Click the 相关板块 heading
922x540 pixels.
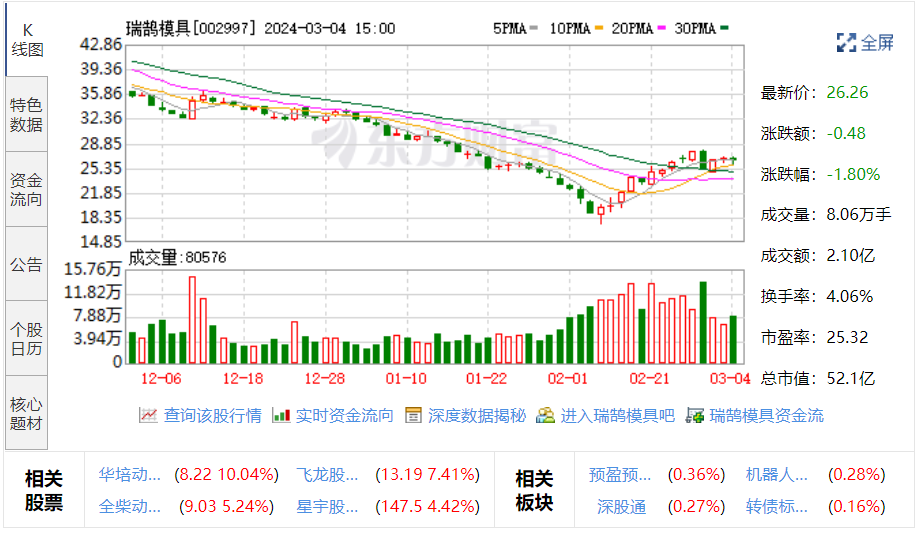pos(534,490)
